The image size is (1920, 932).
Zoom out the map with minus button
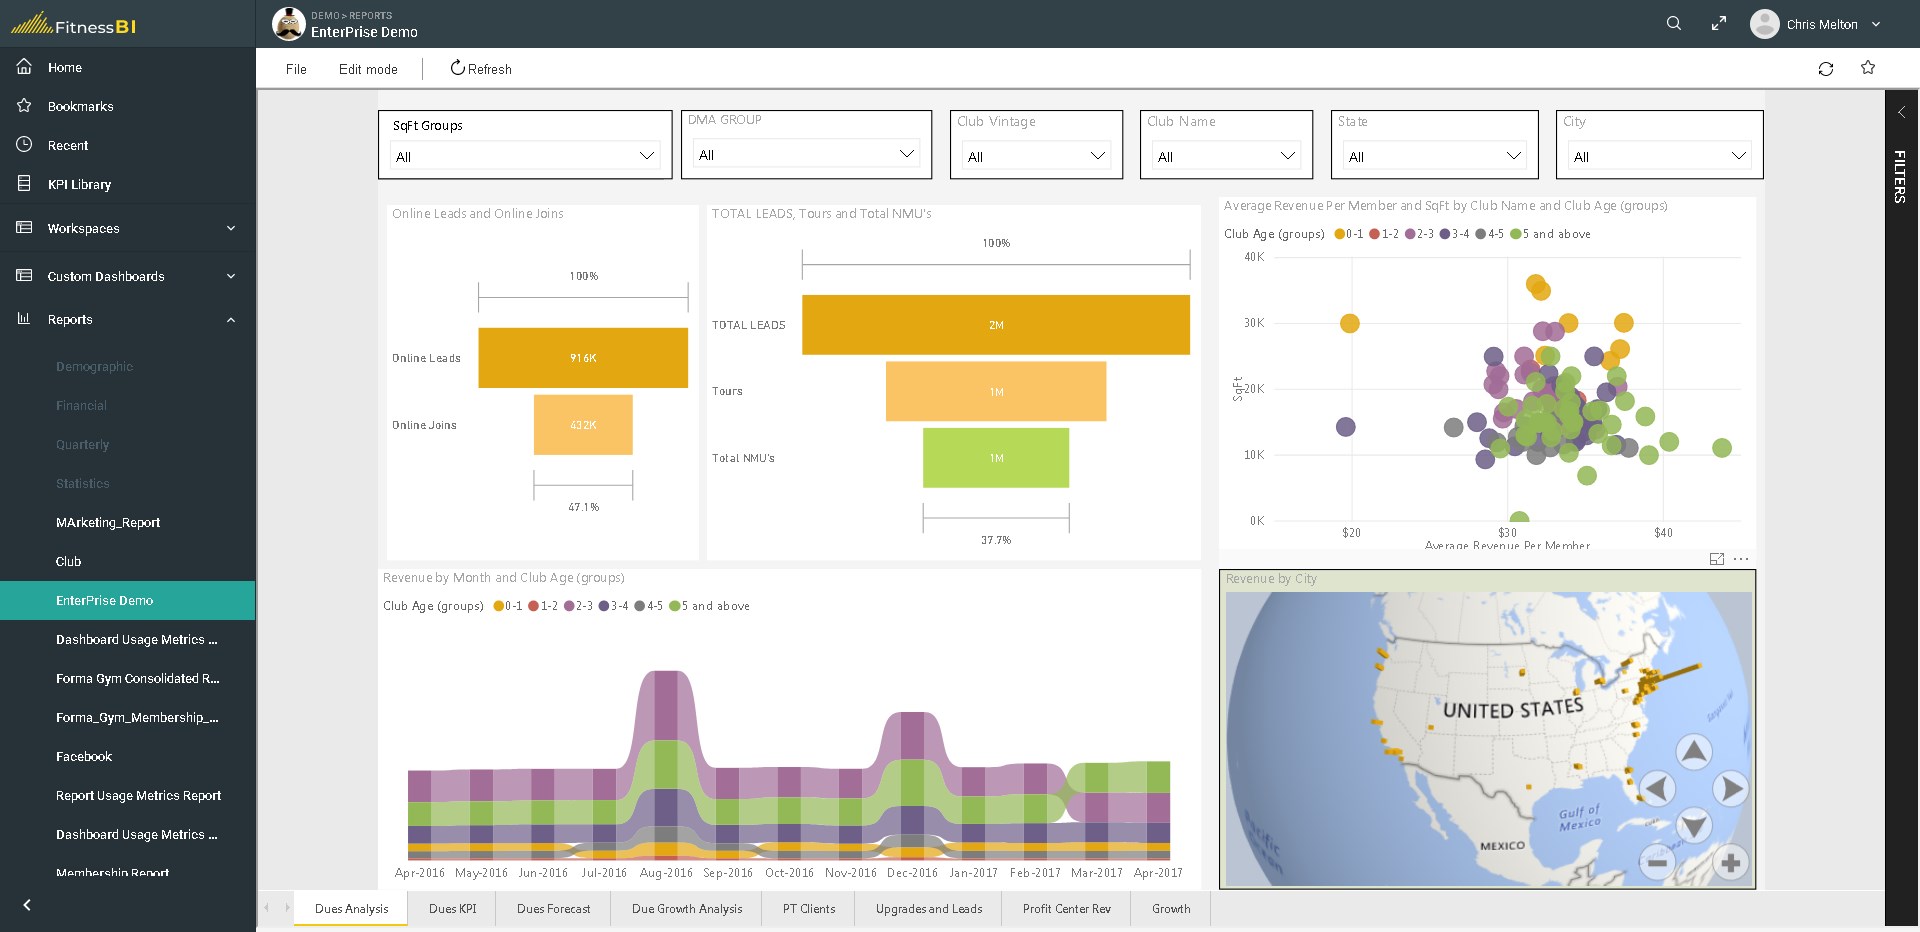click(x=1658, y=862)
